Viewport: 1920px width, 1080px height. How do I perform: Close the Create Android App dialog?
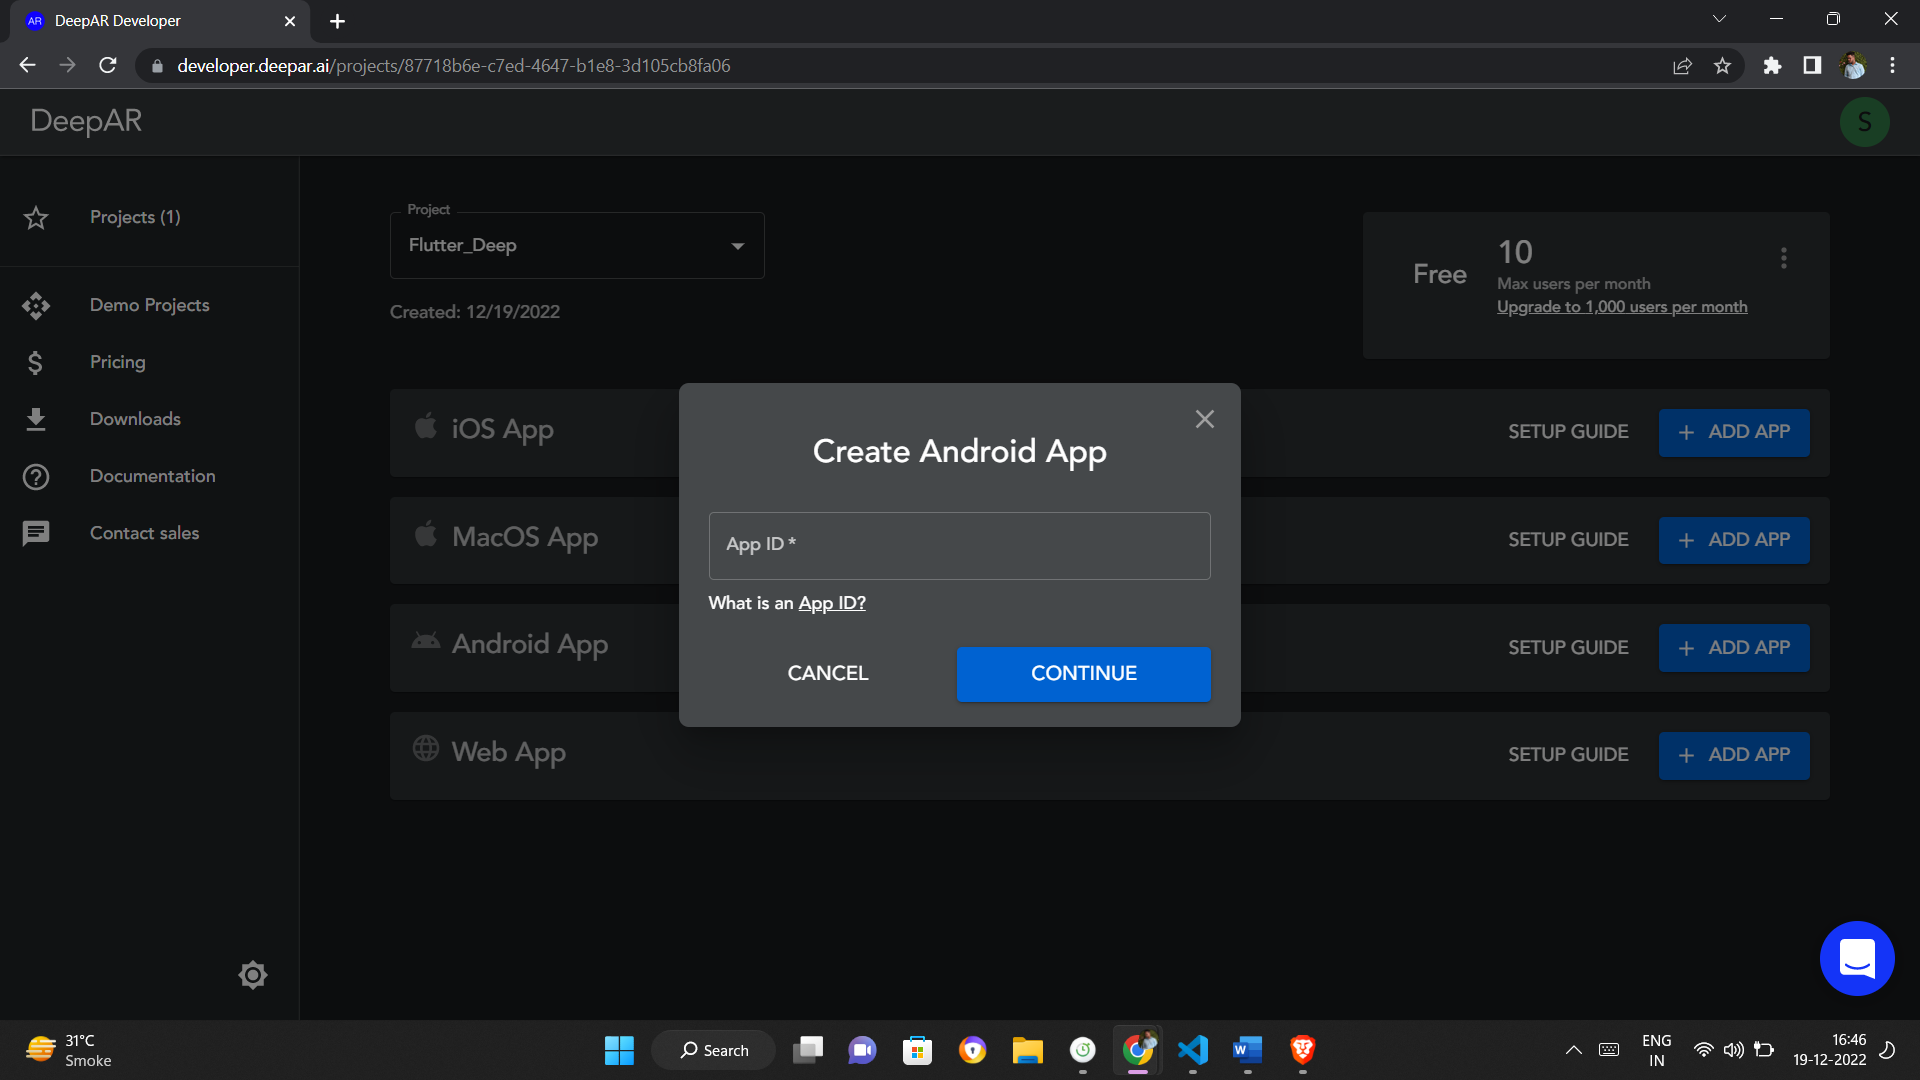click(x=1204, y=419)
